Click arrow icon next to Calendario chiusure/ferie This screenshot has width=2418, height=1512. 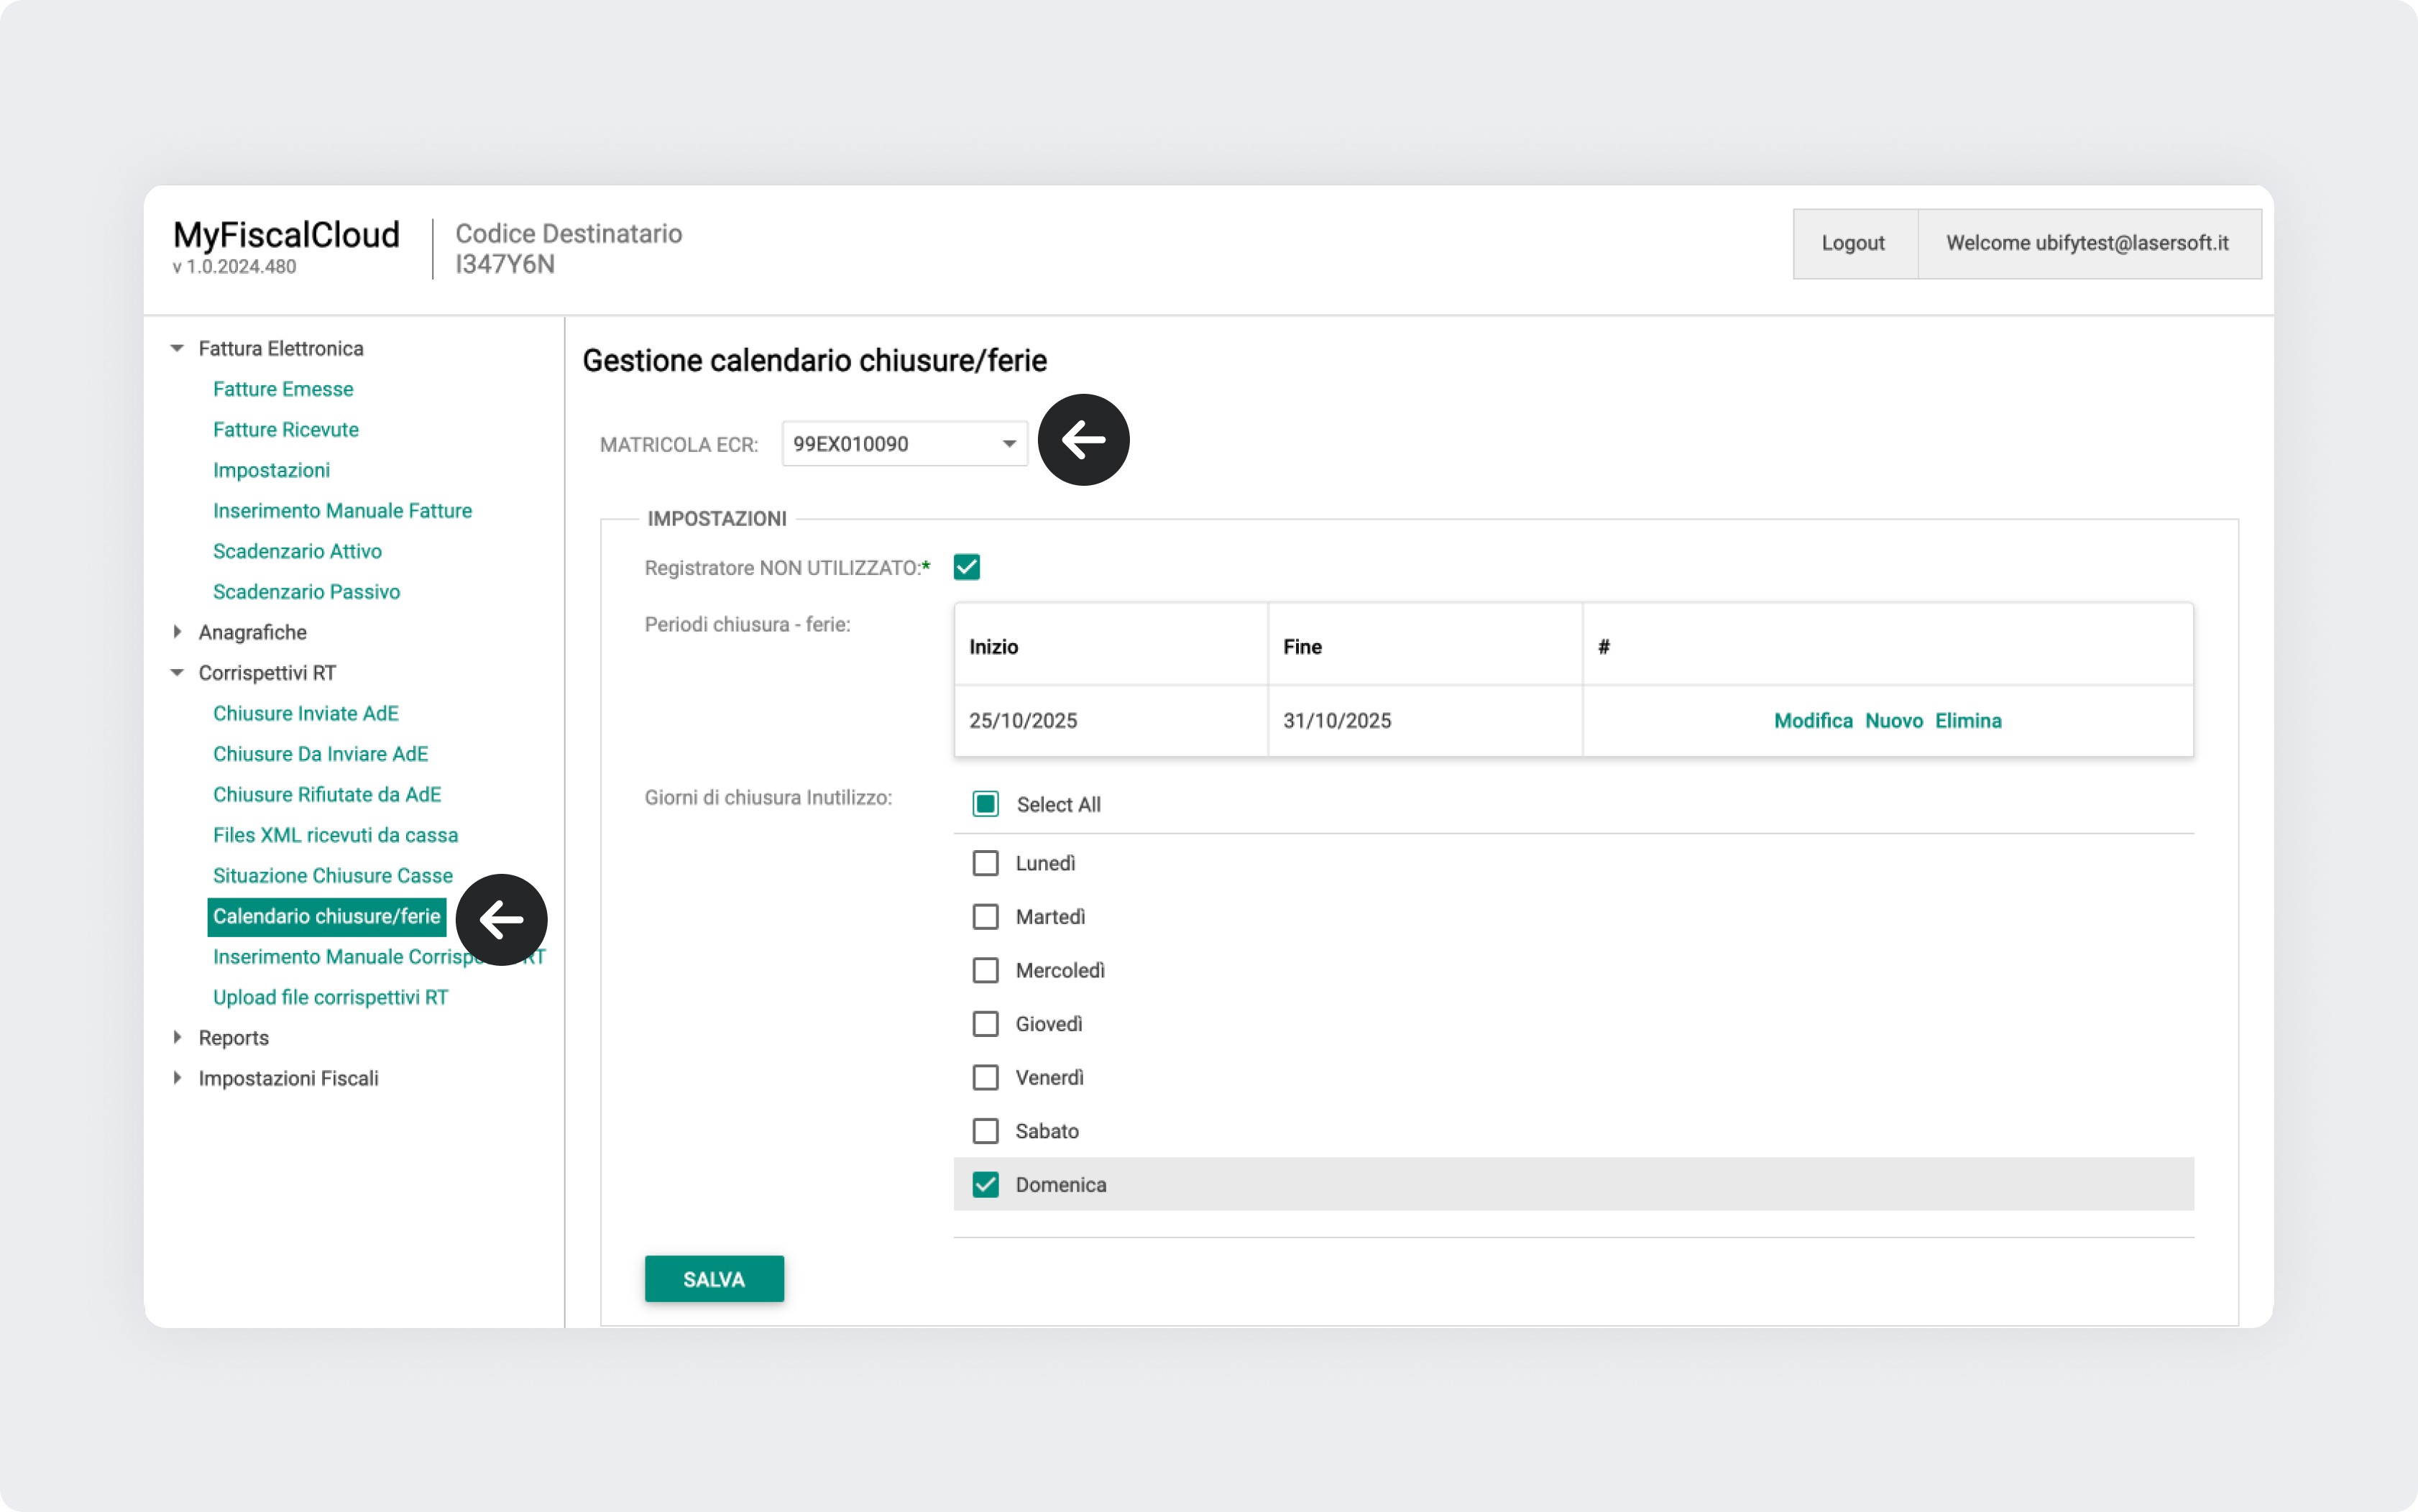tap(501, 920)
